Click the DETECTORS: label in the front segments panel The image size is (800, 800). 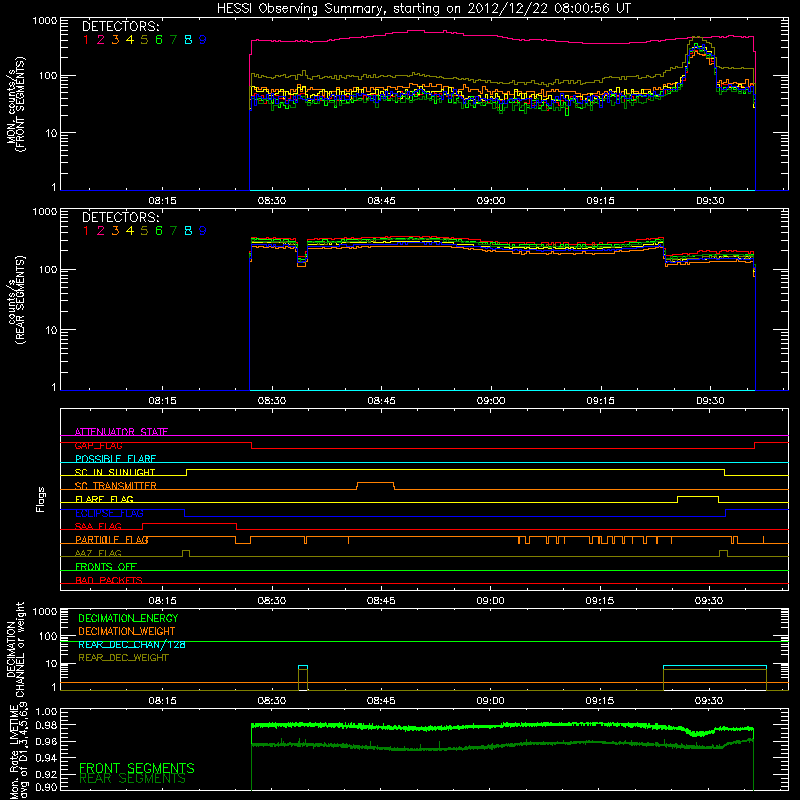pos(121,27)
